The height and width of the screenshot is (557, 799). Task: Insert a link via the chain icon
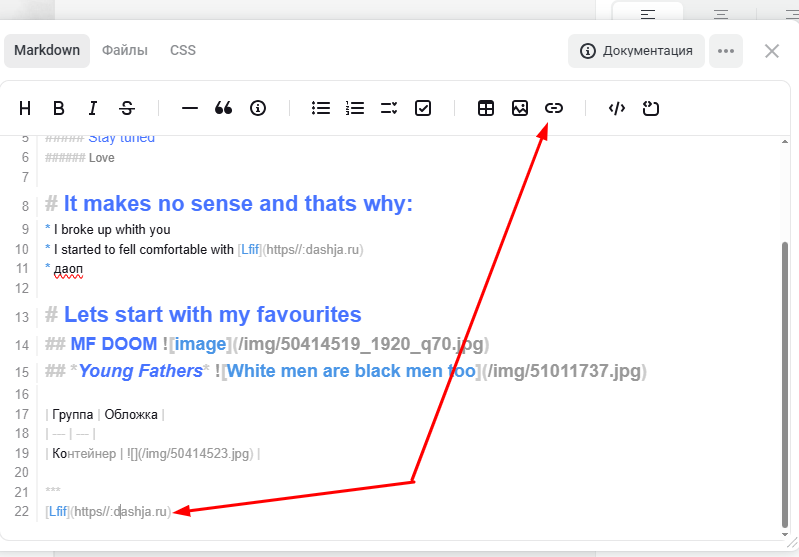click(554, 108)
